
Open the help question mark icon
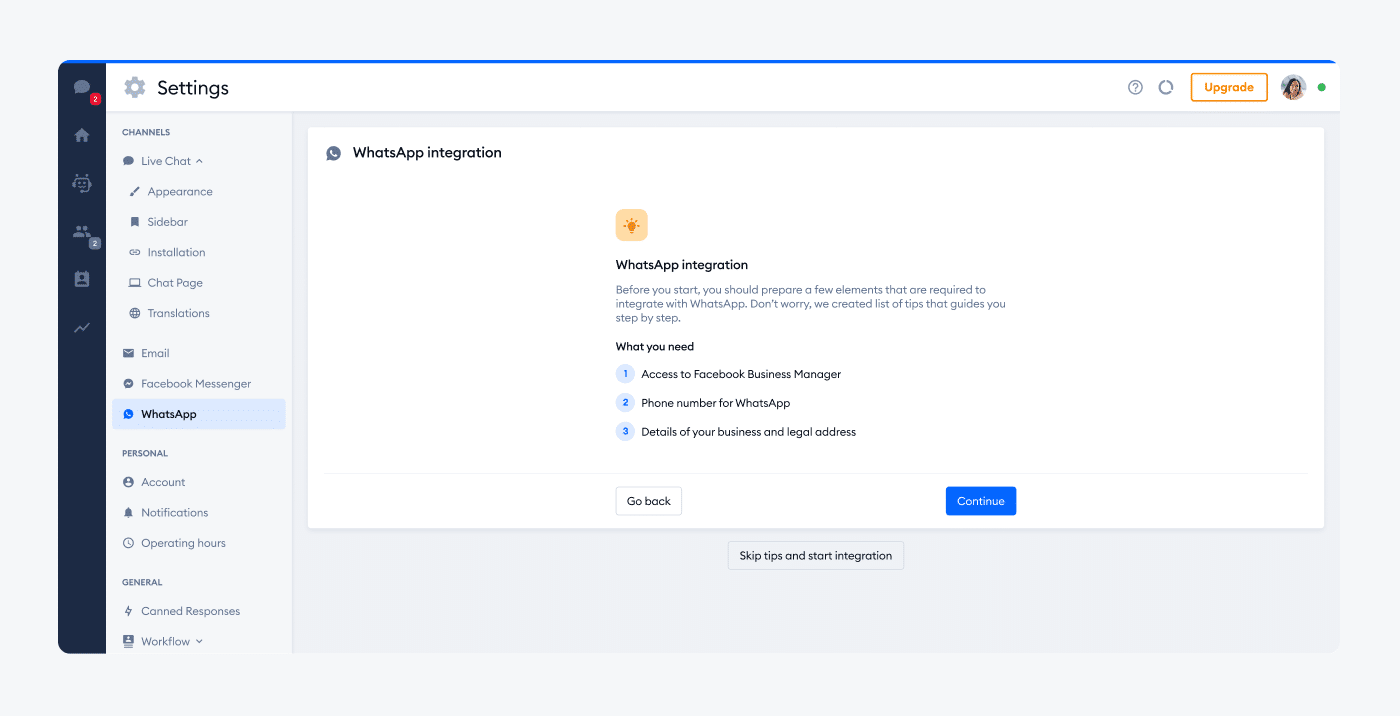click(1135, 88)
